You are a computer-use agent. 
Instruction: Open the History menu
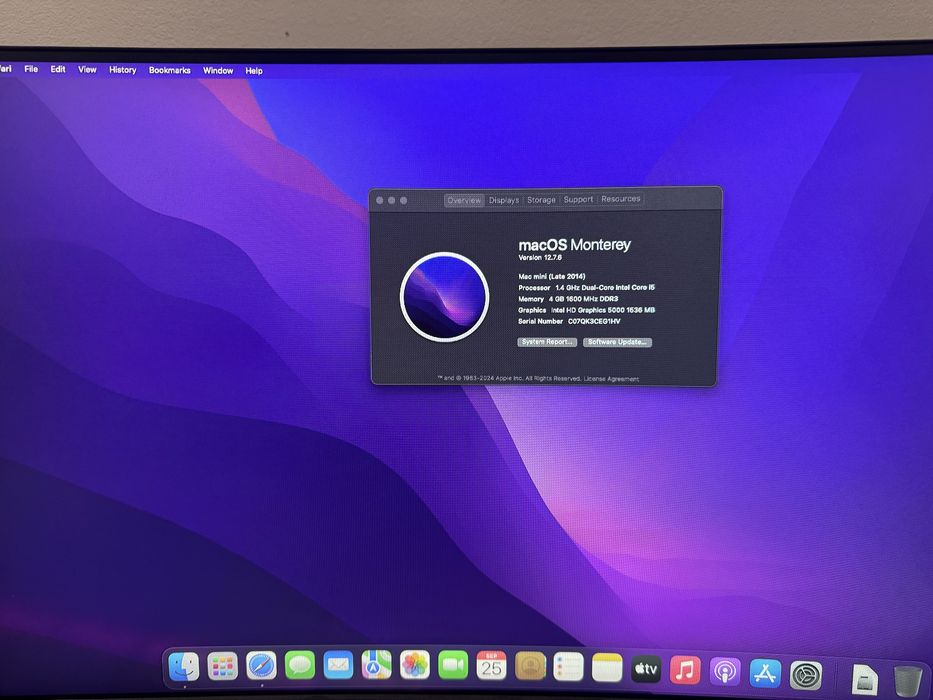pyautogui.click(x=123, y=70)
